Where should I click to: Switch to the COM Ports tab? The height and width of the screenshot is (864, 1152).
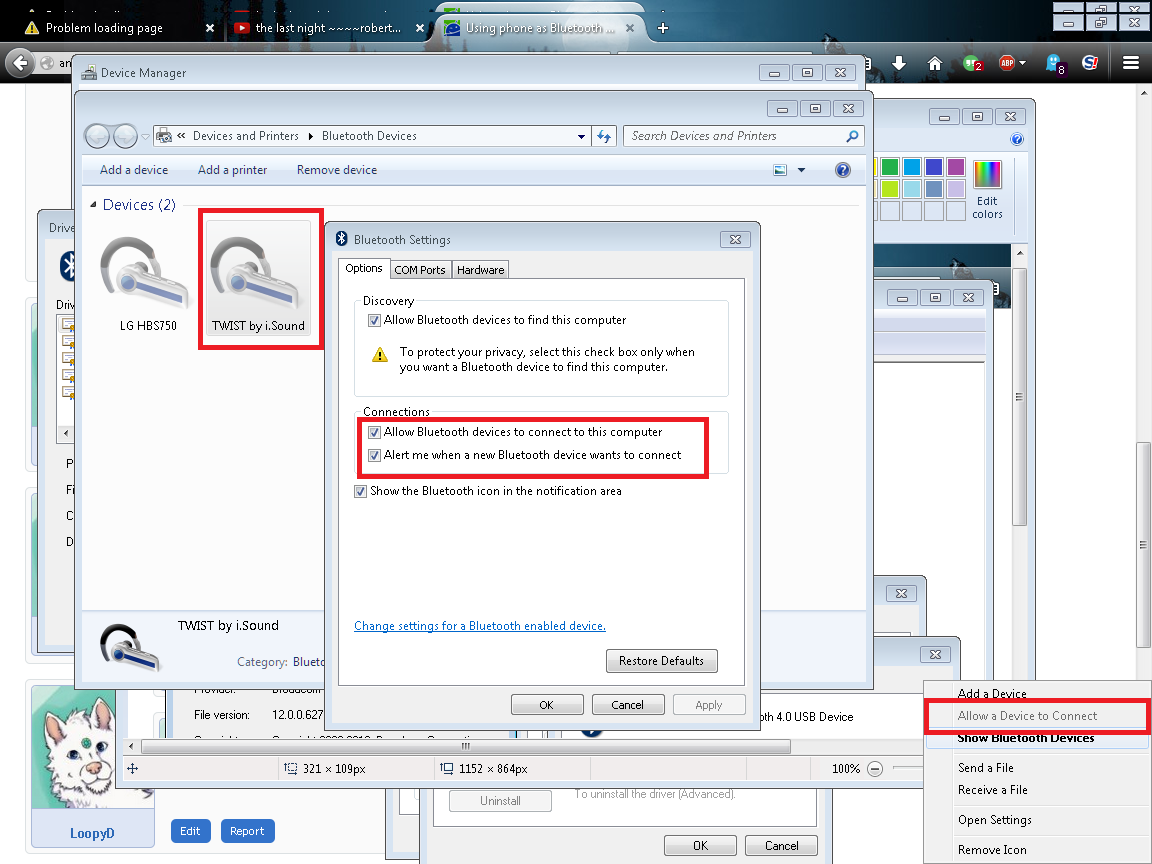click(x=419, y=269)
